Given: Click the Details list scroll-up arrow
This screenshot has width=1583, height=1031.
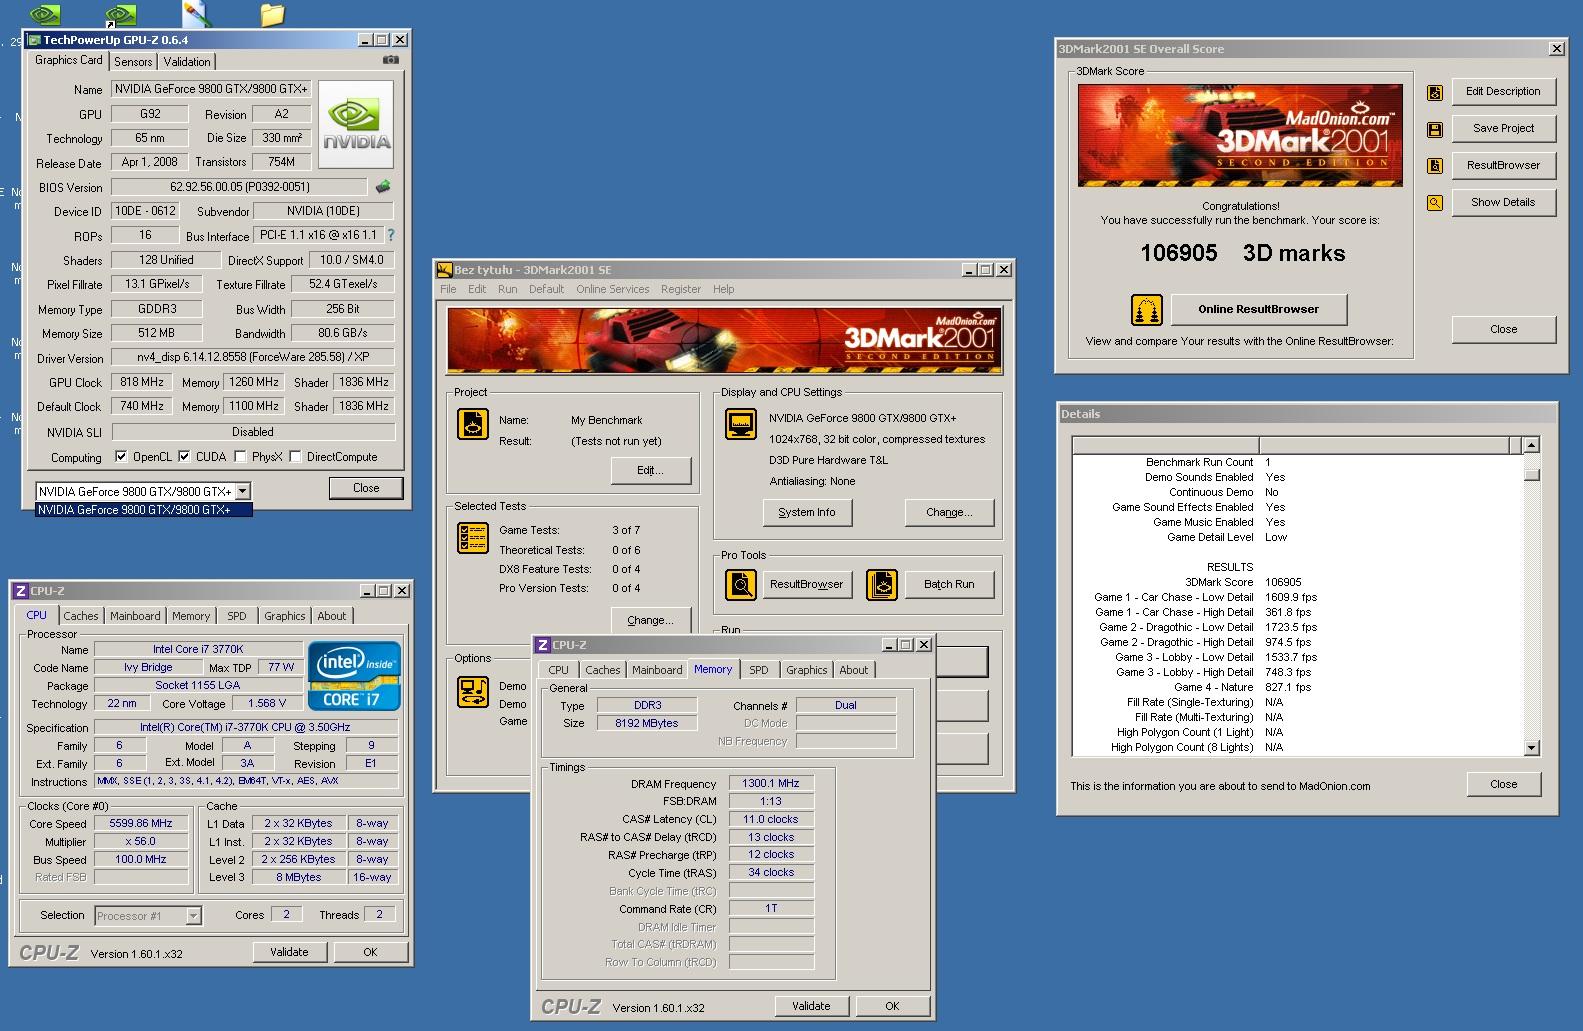Looking at the screenshot, I should [1531, 445].
